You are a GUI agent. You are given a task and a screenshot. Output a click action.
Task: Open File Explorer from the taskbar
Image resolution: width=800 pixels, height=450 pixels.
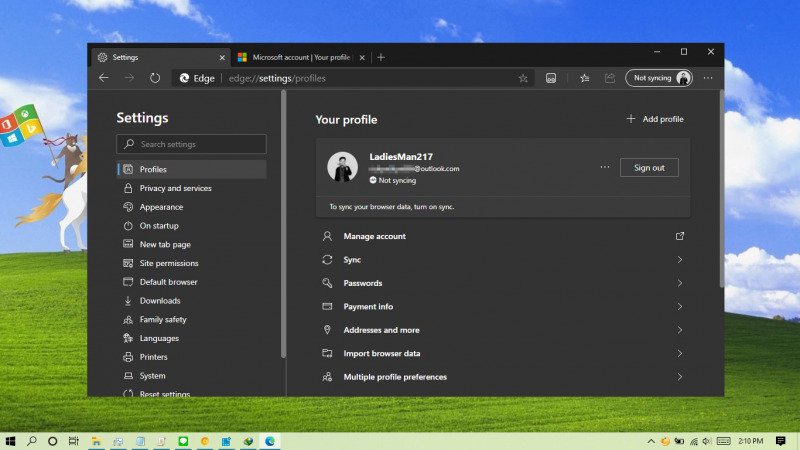click(x=96, y=441)
